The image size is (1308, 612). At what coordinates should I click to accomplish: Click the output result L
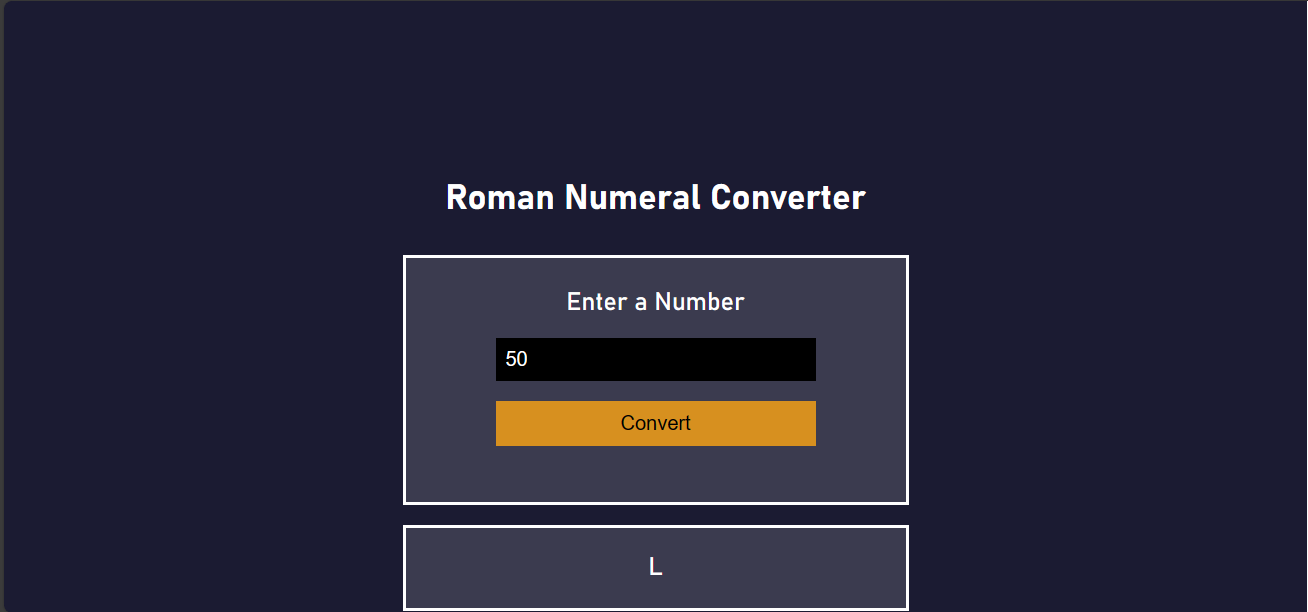coord(656,567)
